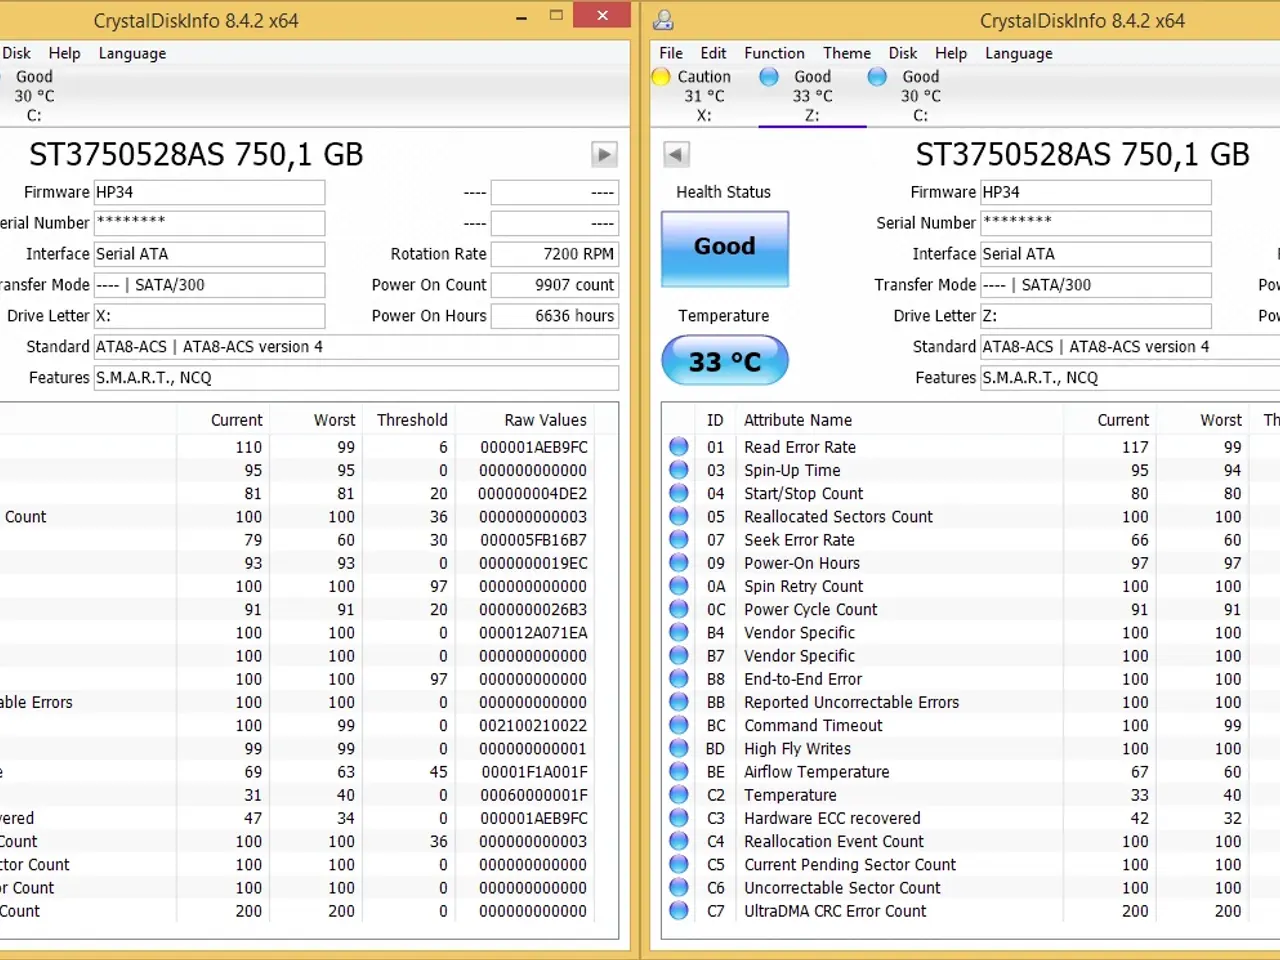The image size is (1280, 960).
Task: Open the Help menu in left window
Action: tap(65, 53)
